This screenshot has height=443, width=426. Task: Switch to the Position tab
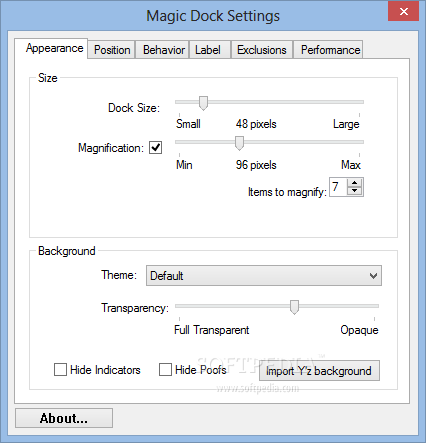pyautogui.click(x=112, y=50)
